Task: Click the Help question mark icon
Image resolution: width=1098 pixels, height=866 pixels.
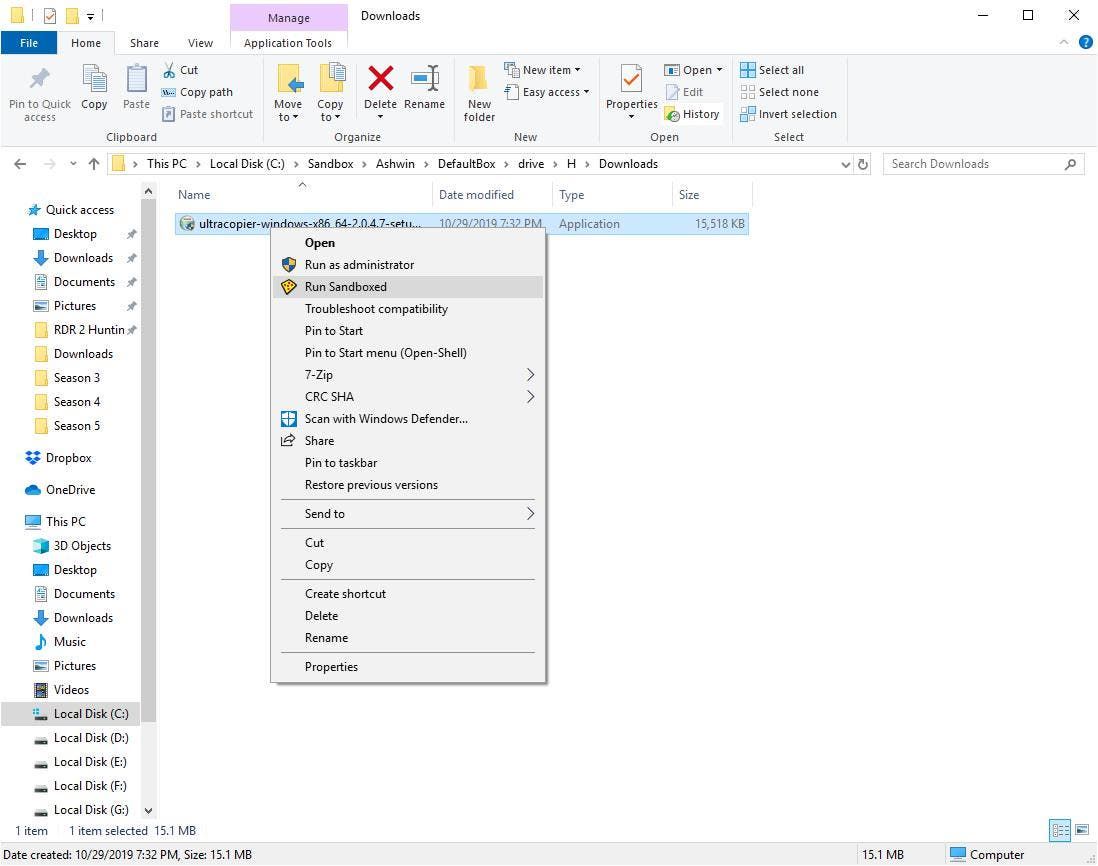Action: click(1085, 42)
